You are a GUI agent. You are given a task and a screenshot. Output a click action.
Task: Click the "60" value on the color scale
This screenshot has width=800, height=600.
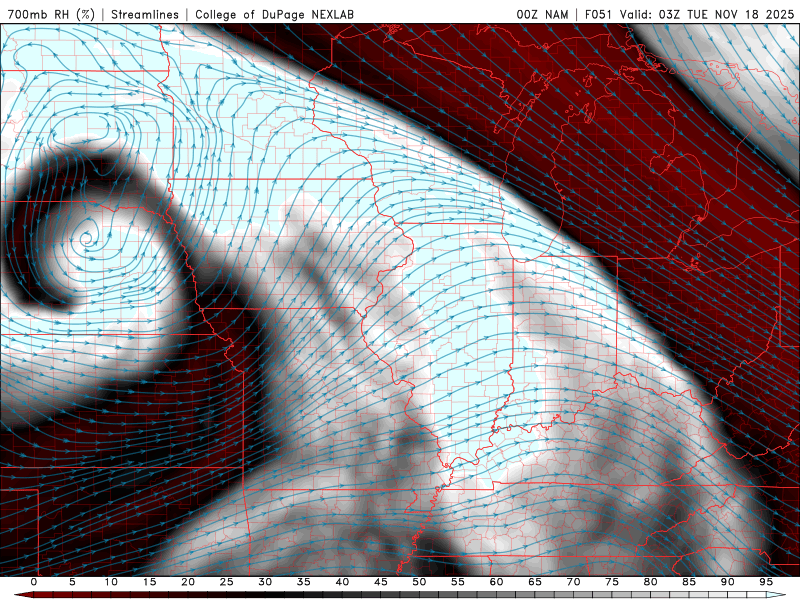point(496,582)
